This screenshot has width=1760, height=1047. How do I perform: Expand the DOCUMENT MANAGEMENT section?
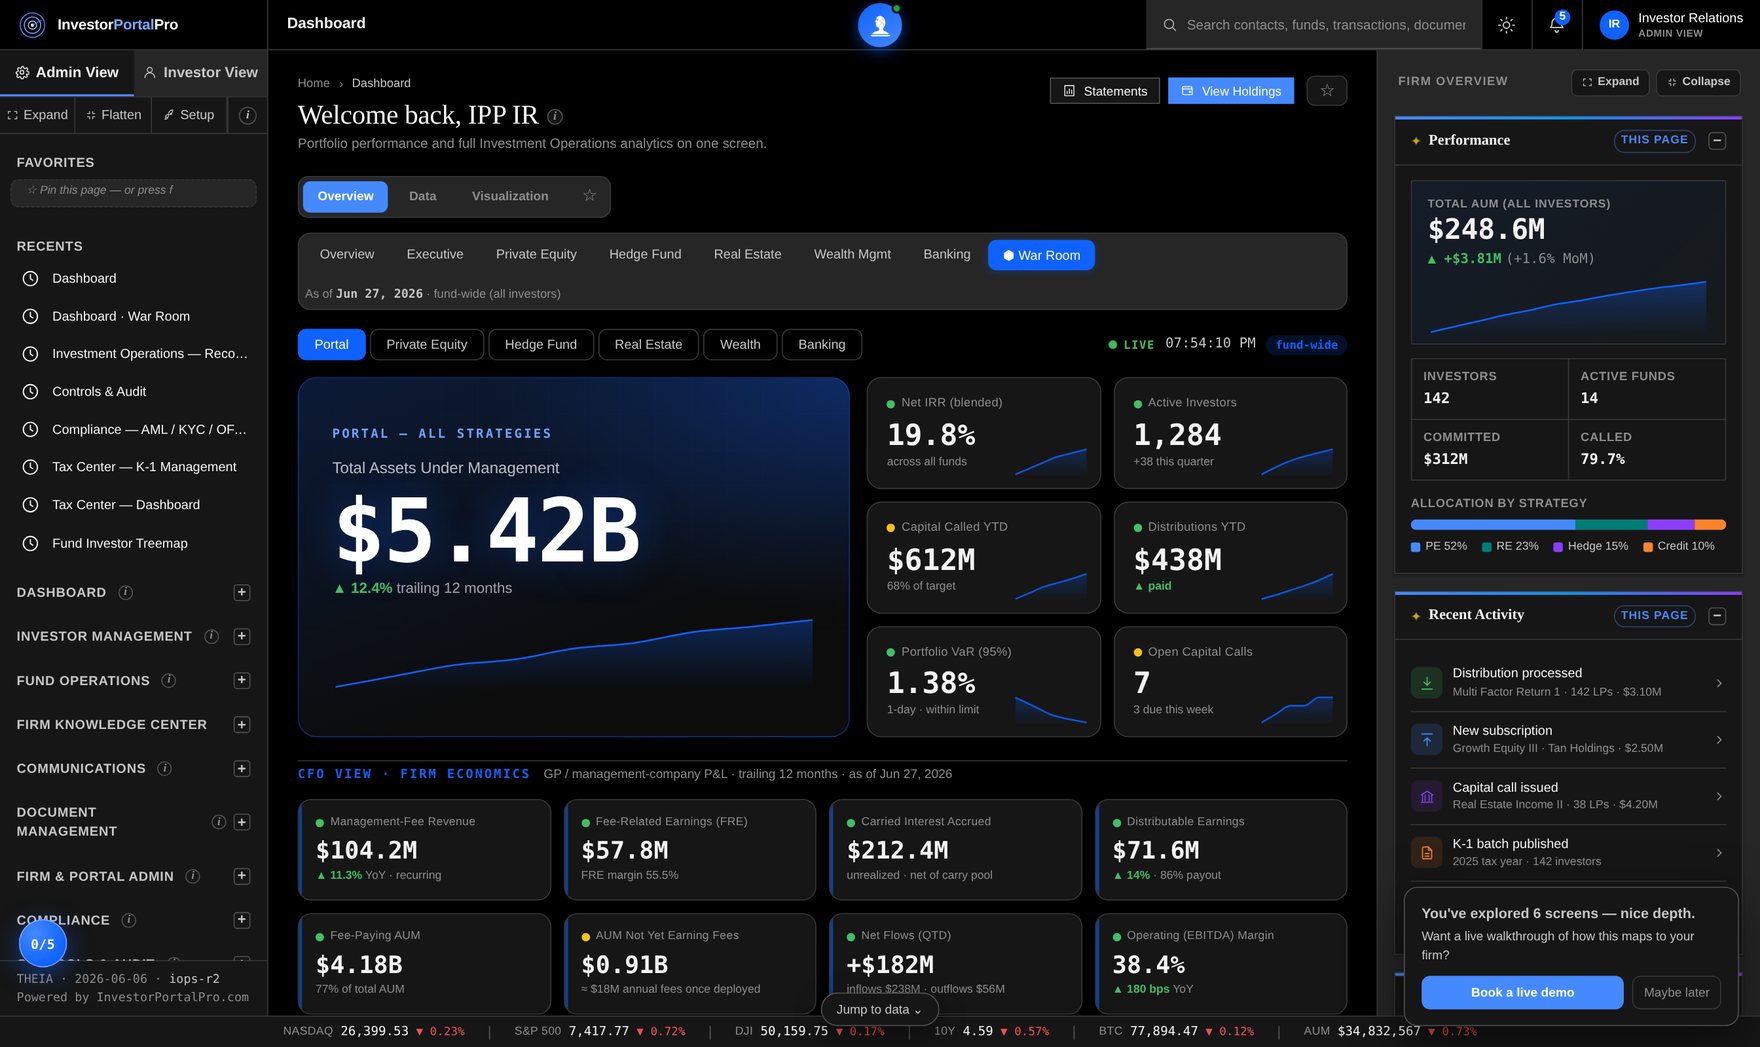tap(242, 822)
